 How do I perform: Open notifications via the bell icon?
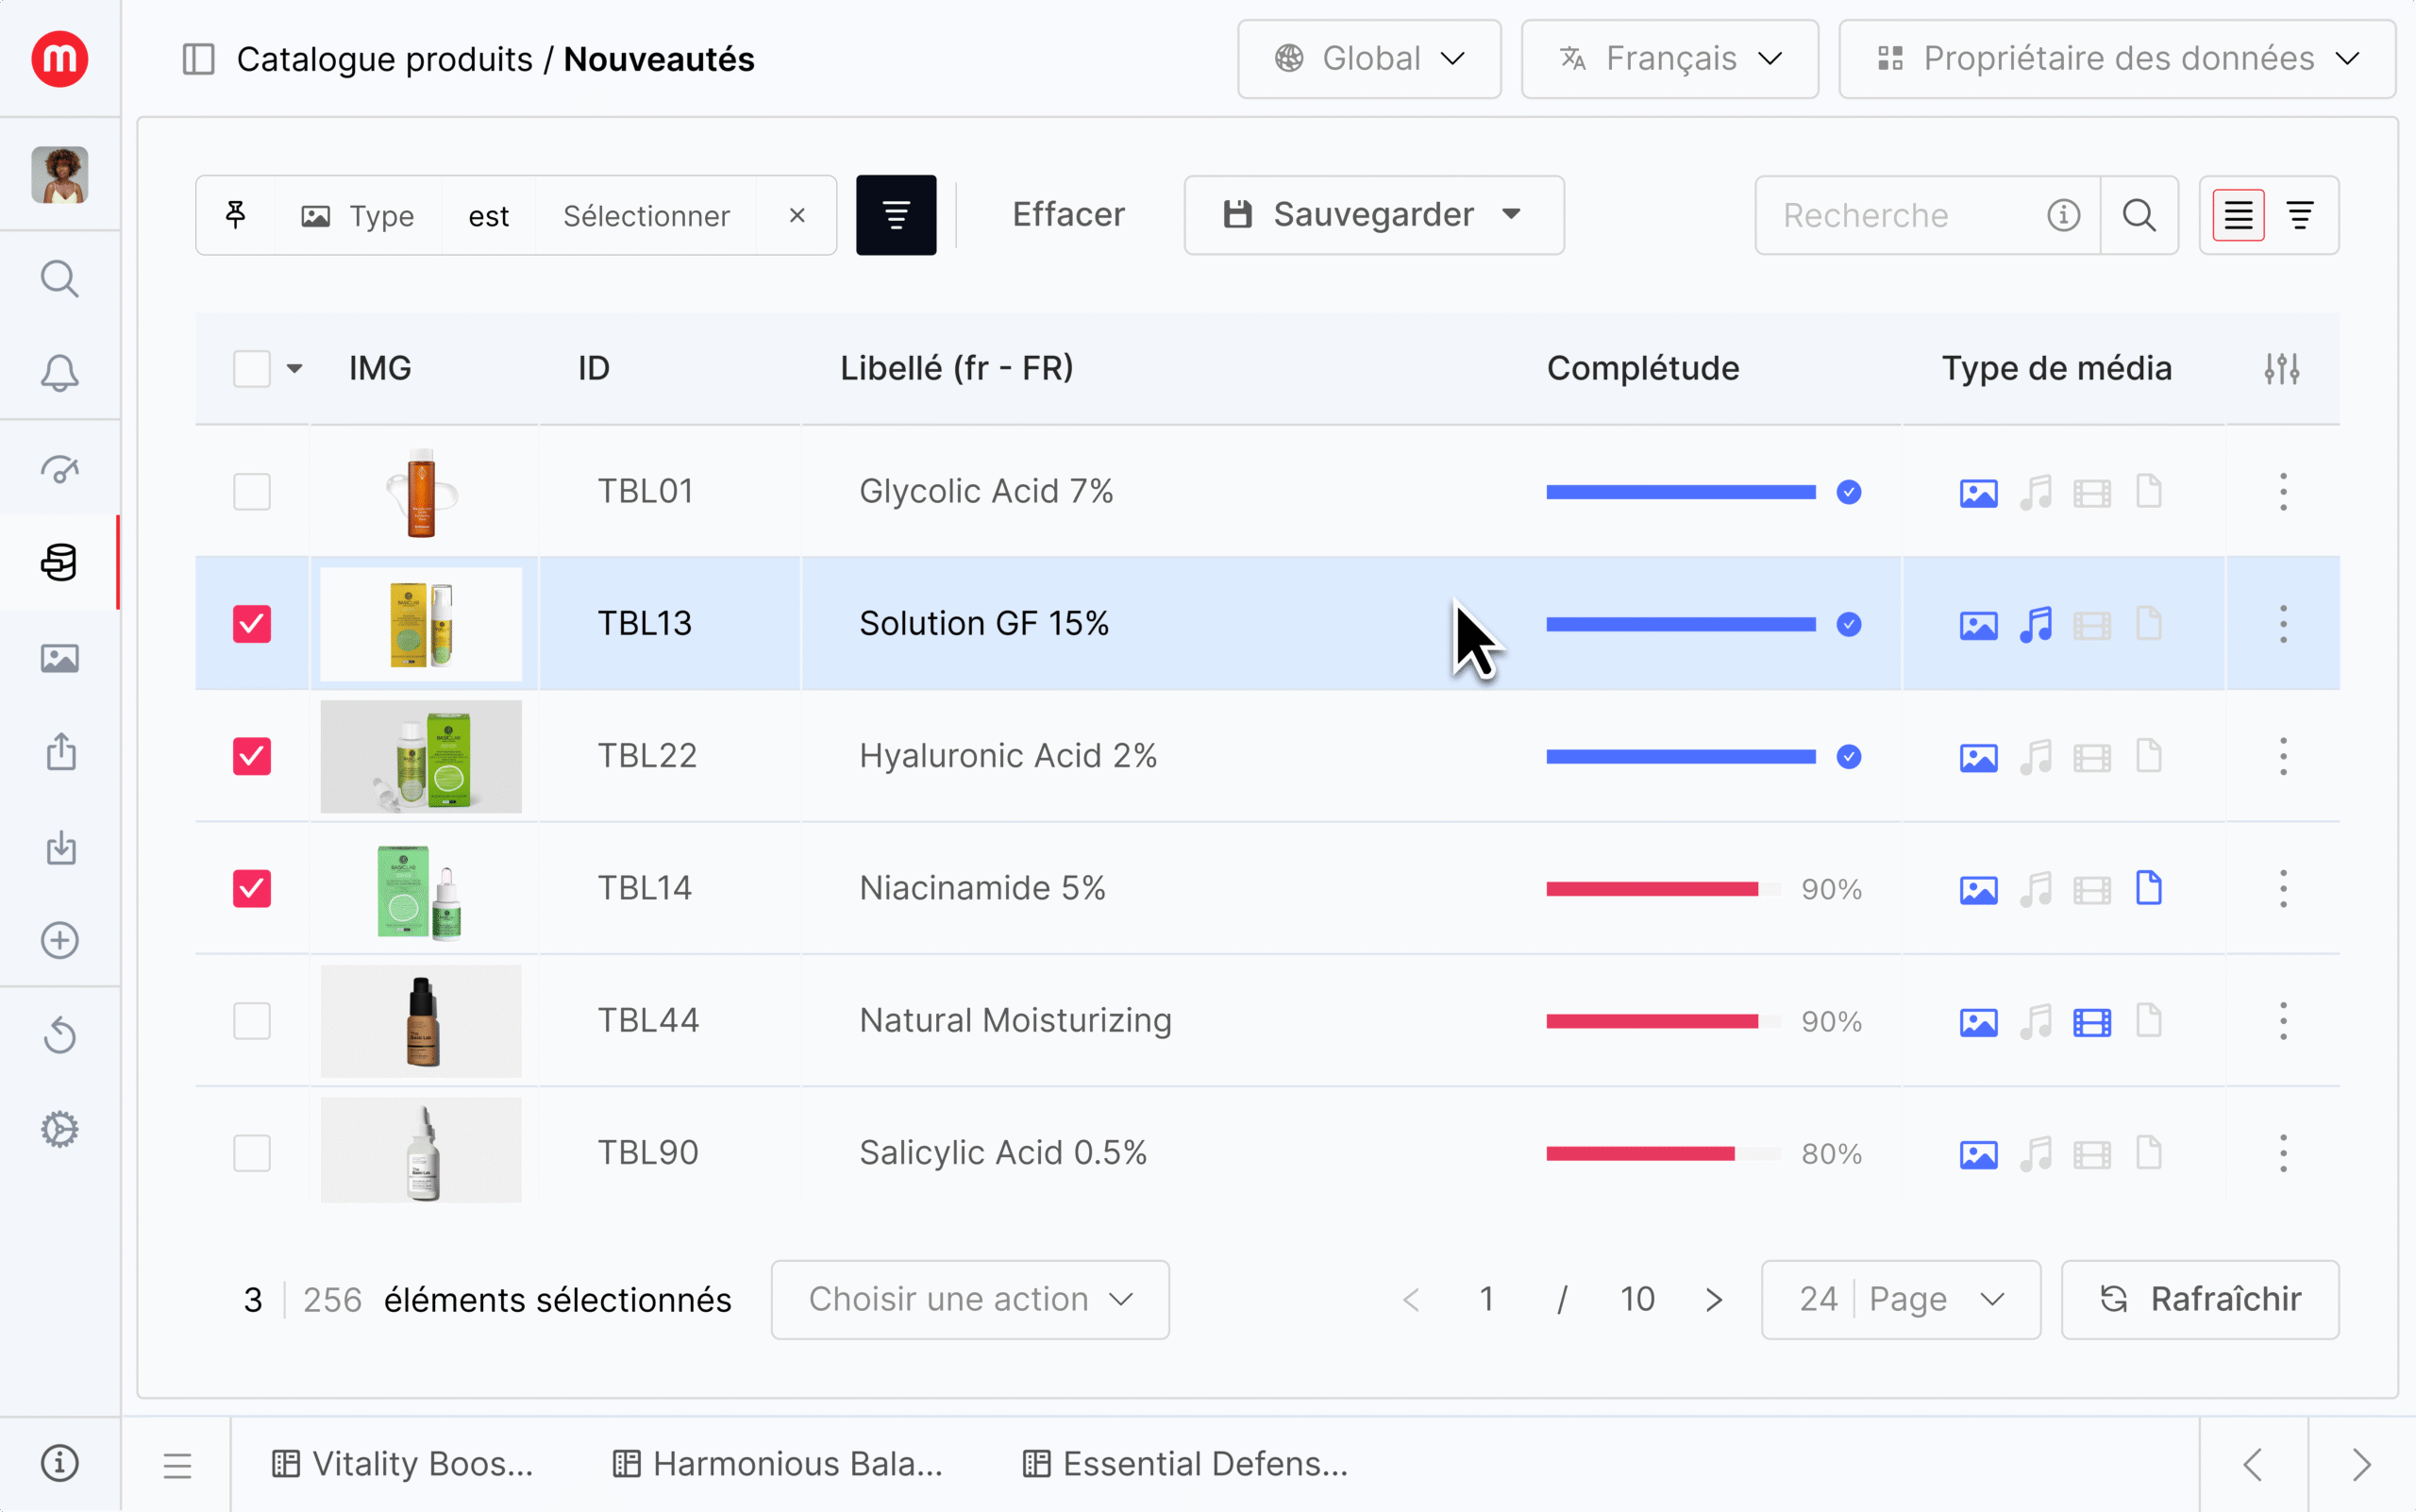pos(60,373)
